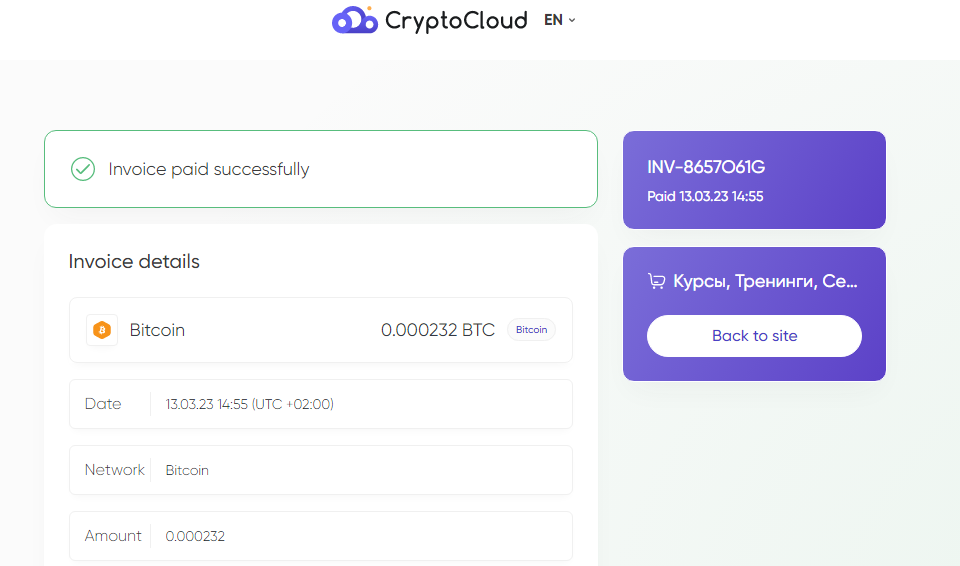Image resolution: width=960 pixels, height=566 pixels.
Task: Click the Invoice paid successfully banner
Action: (321, 169)
